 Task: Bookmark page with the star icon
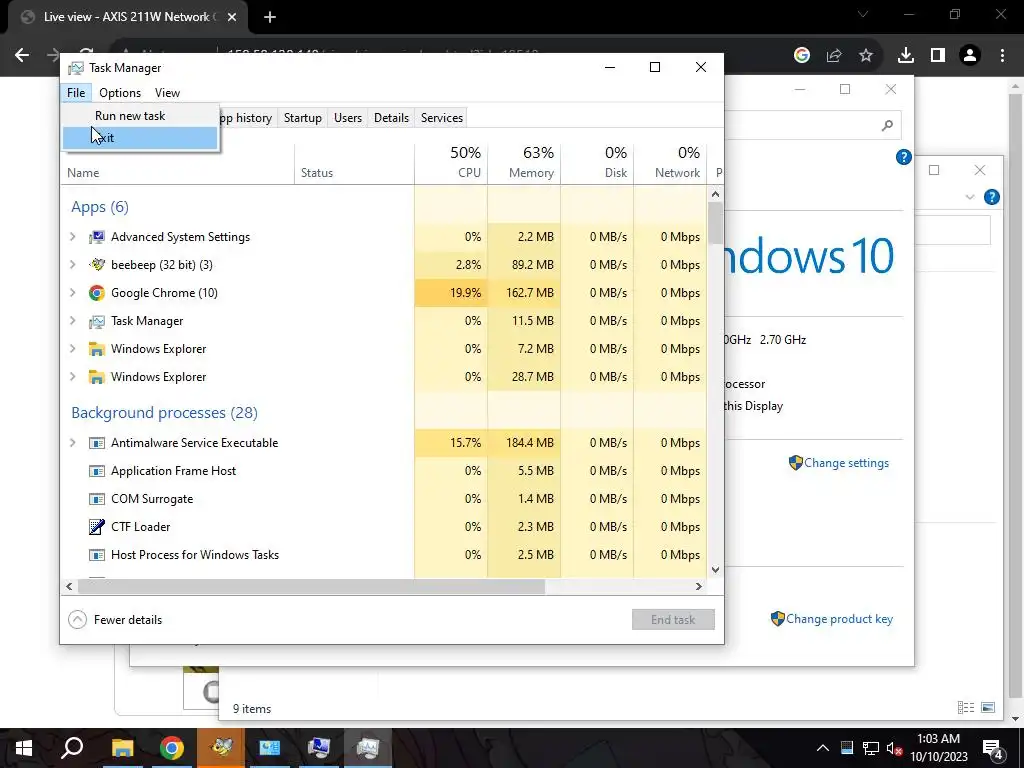tap(866, 56)
